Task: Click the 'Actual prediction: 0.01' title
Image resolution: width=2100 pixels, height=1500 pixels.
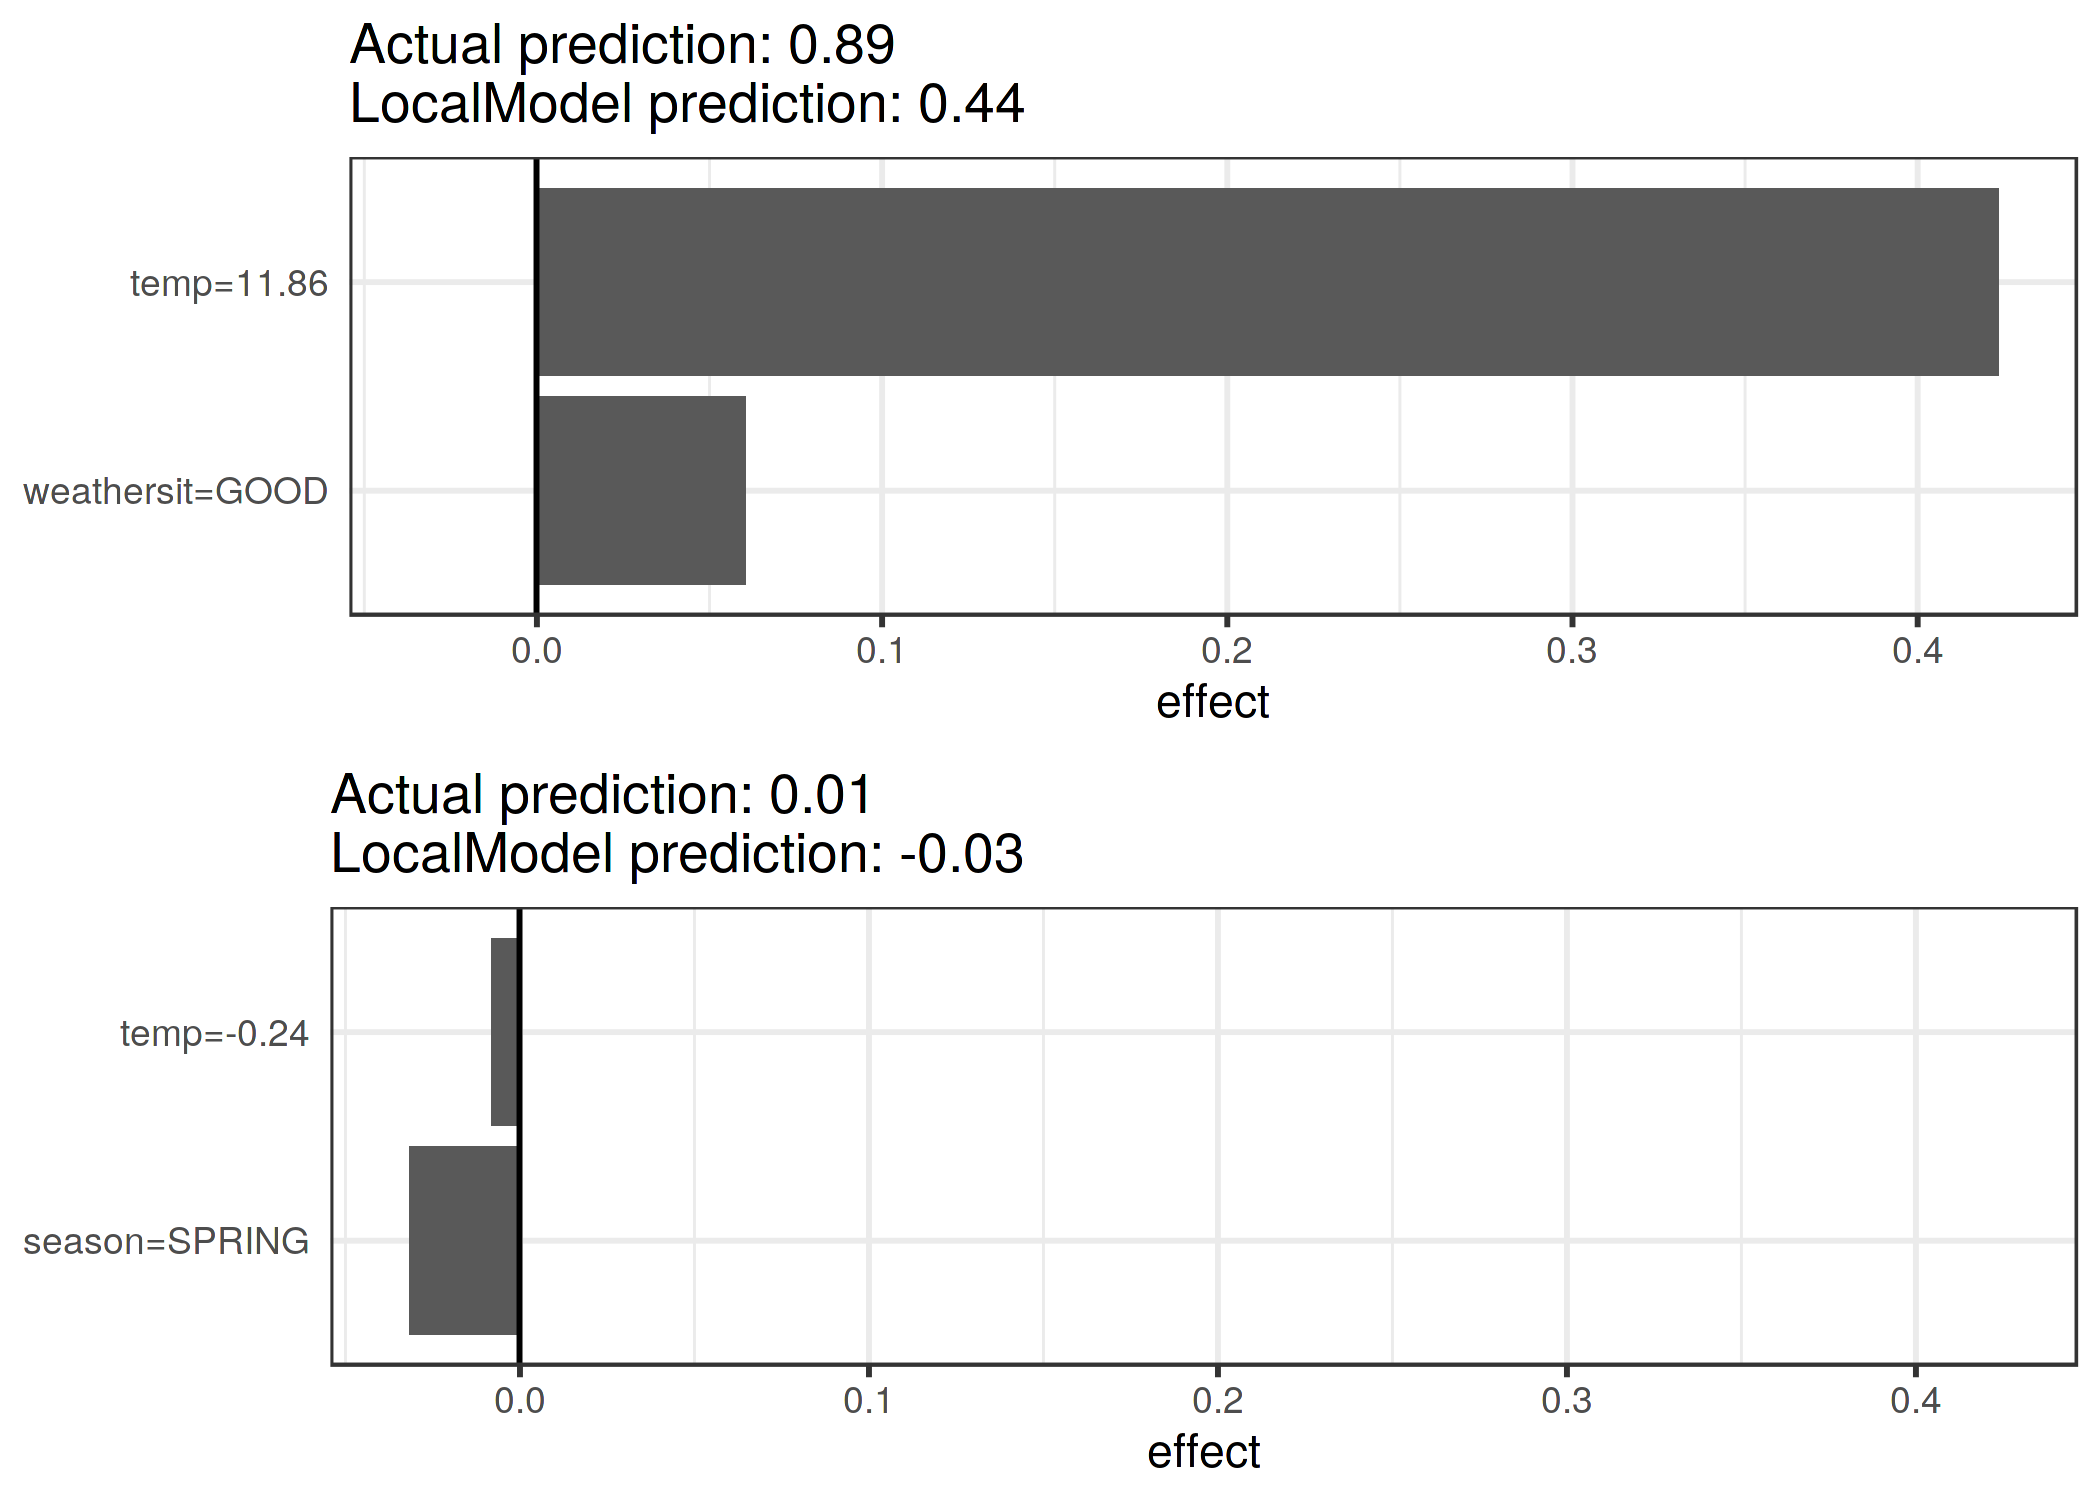Action: click(x=602, y=795)
